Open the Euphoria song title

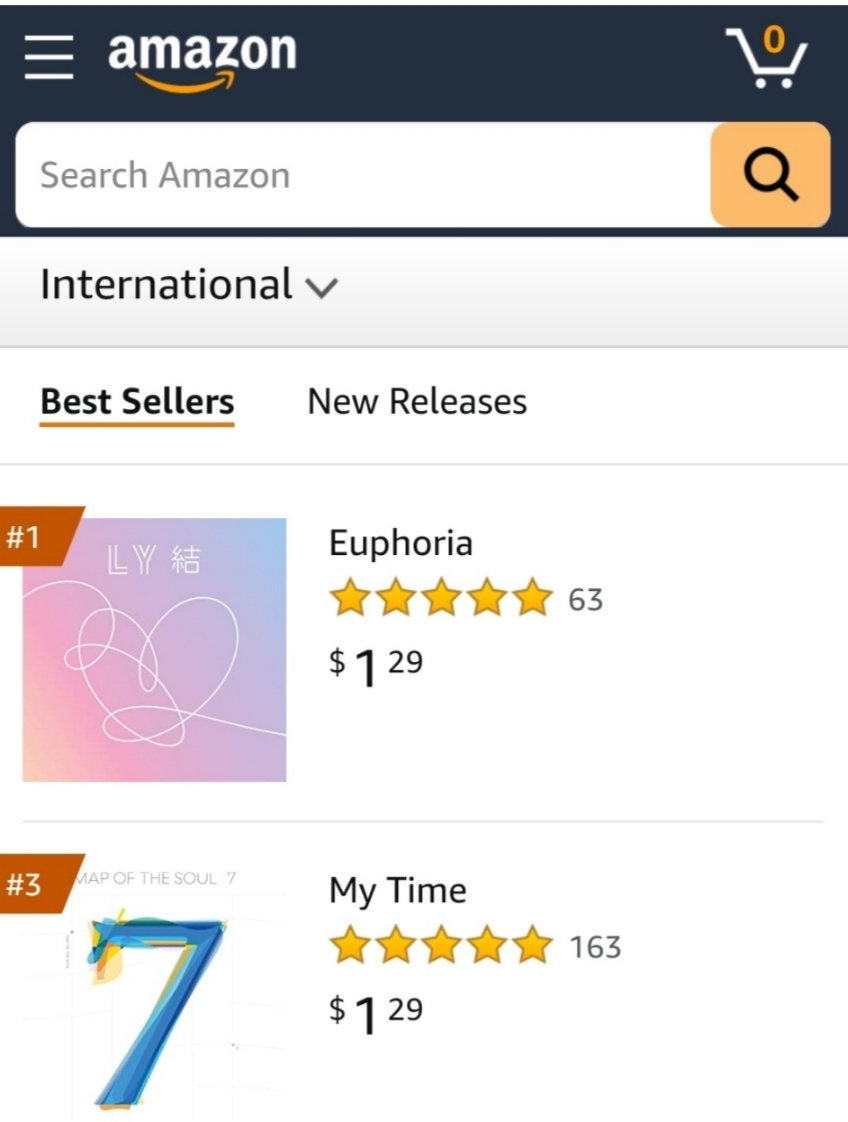point(401,544)
